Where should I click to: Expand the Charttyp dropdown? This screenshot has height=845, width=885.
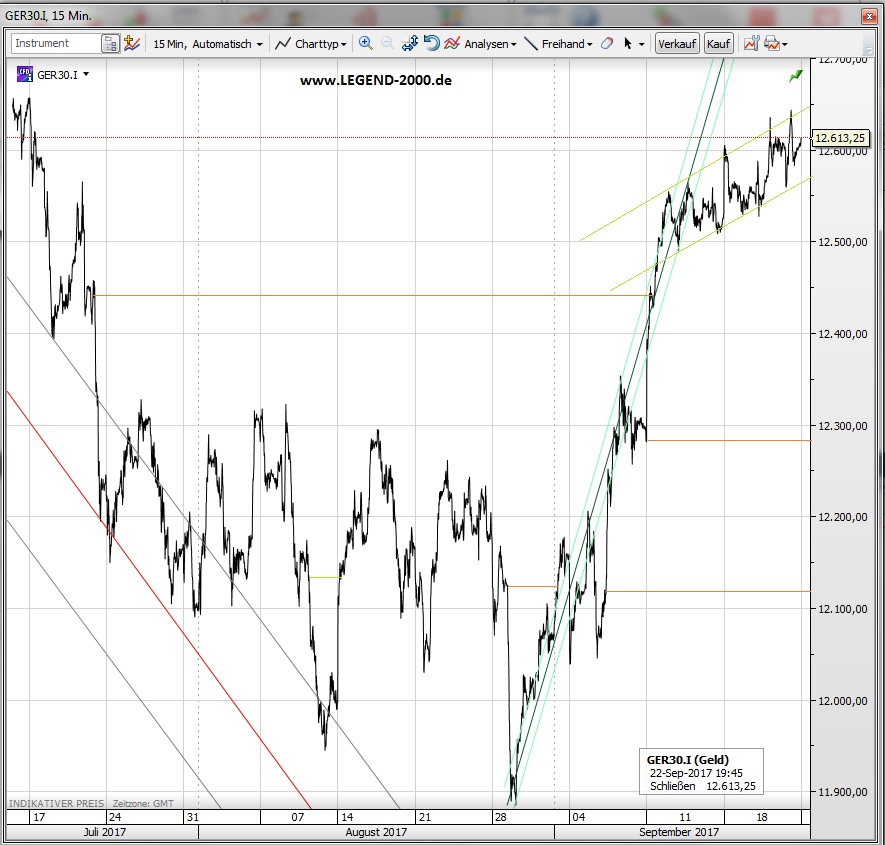coord(312,44)
